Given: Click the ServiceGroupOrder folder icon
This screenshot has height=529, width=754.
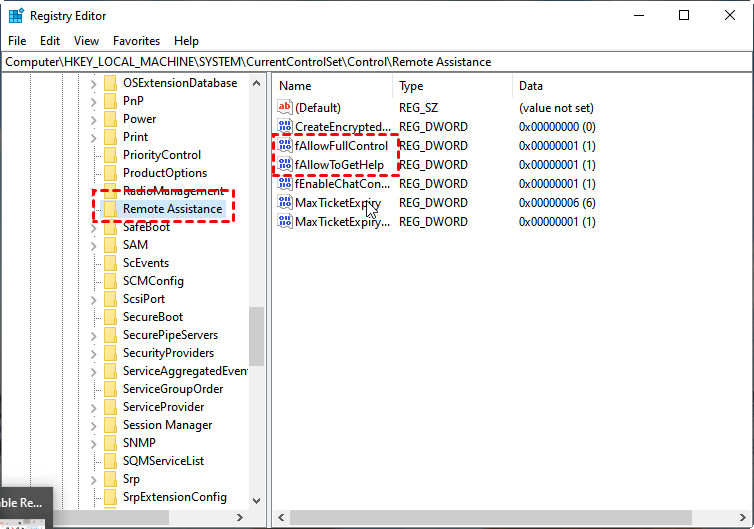Looking at the screenshot, I should click(111, 389).
